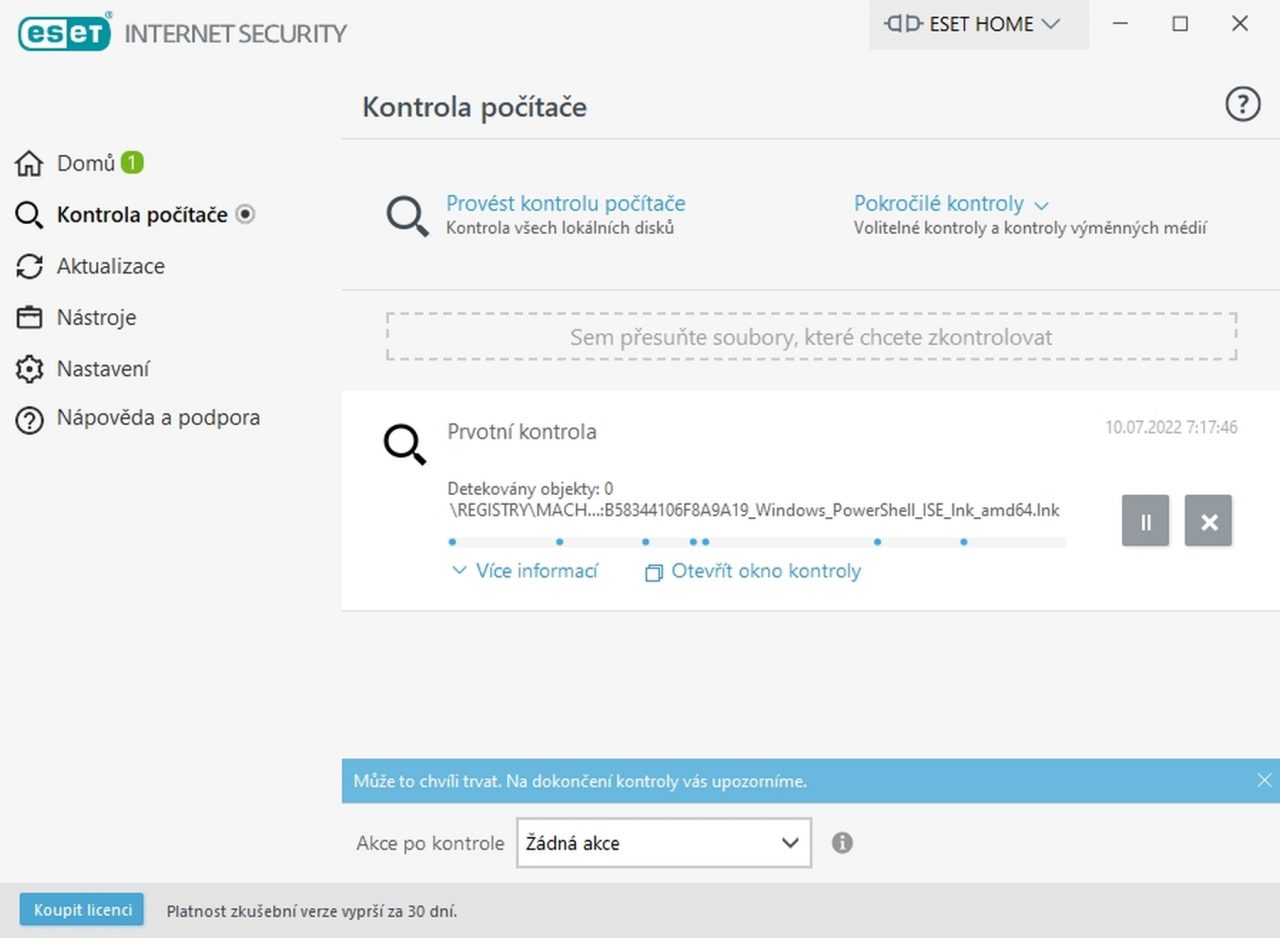Open the help question mark icon

click(x=1242, y=104)
